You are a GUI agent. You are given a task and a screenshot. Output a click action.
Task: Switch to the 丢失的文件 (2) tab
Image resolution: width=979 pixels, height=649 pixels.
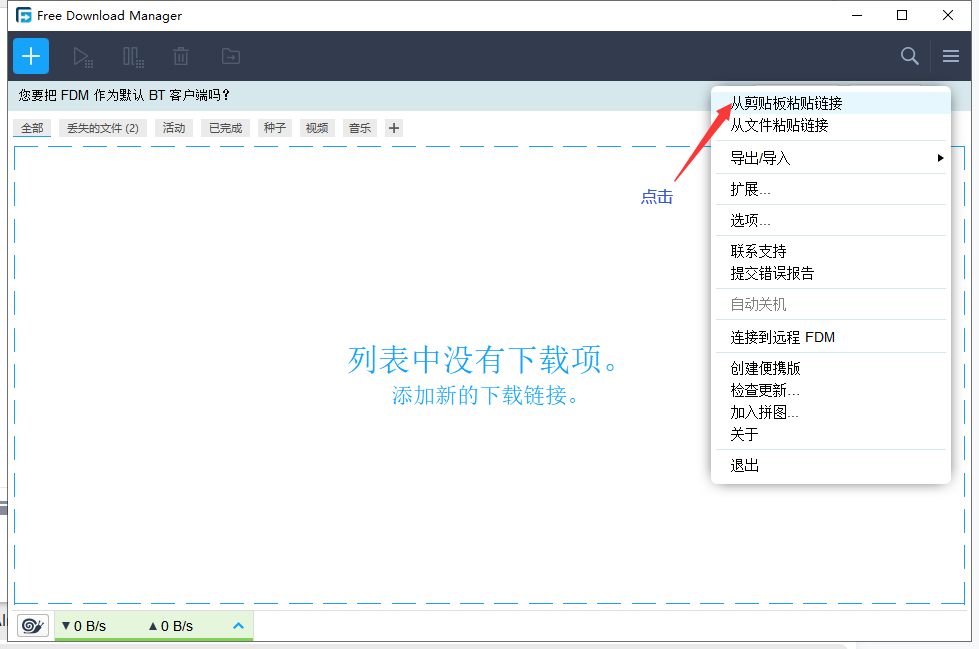pyautogui.click(x=103, y=128)
